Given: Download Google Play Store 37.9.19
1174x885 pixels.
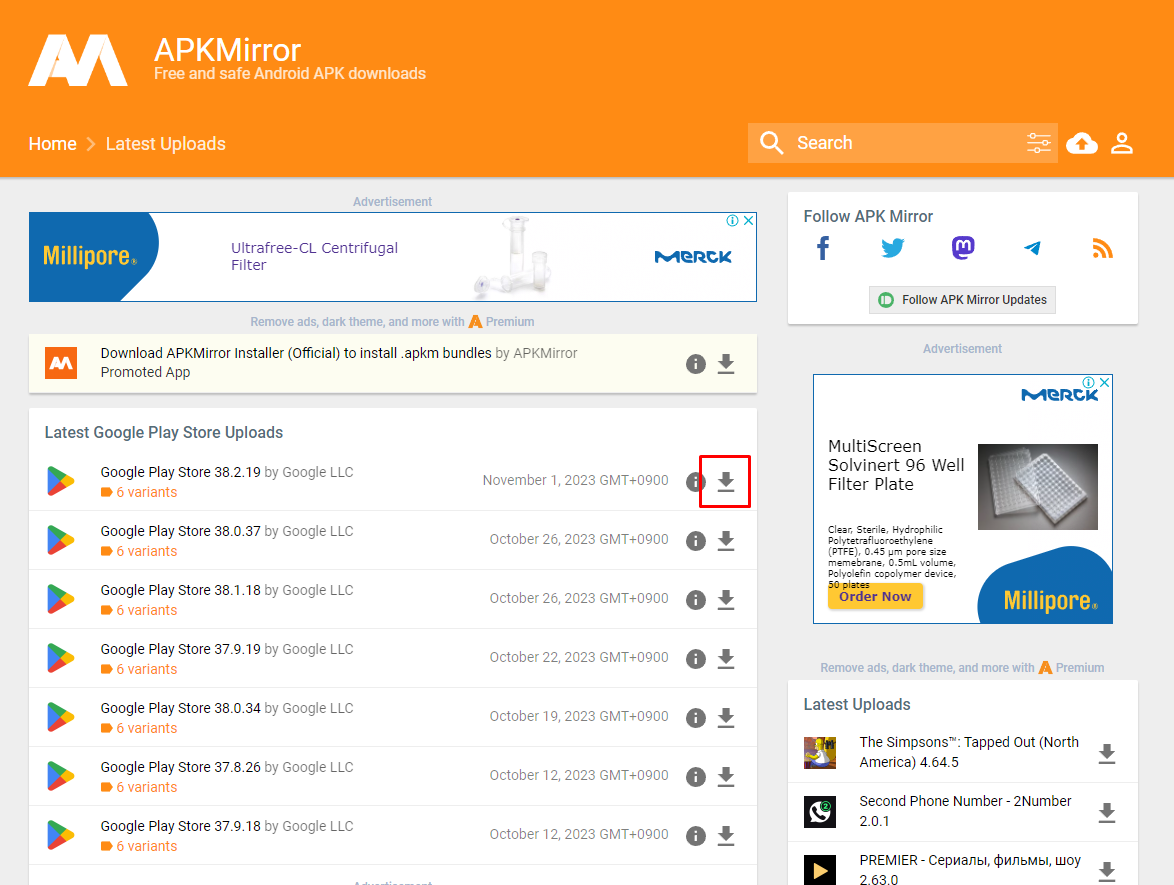Looking at the screenshot, I should (726, 659).
